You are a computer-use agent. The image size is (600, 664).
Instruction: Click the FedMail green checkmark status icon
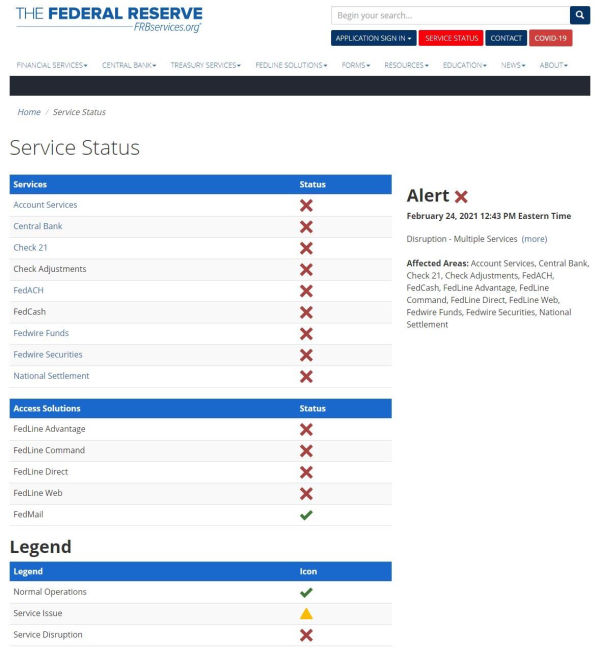coord(306,515)
